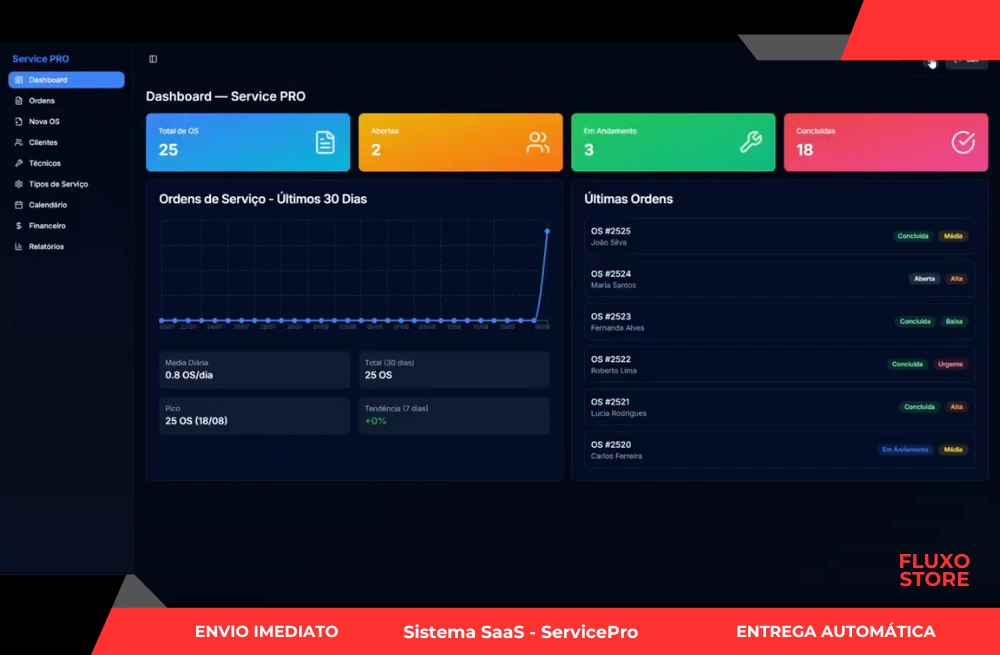Click the dollar icon beside Financeiro

pos(19,226)
